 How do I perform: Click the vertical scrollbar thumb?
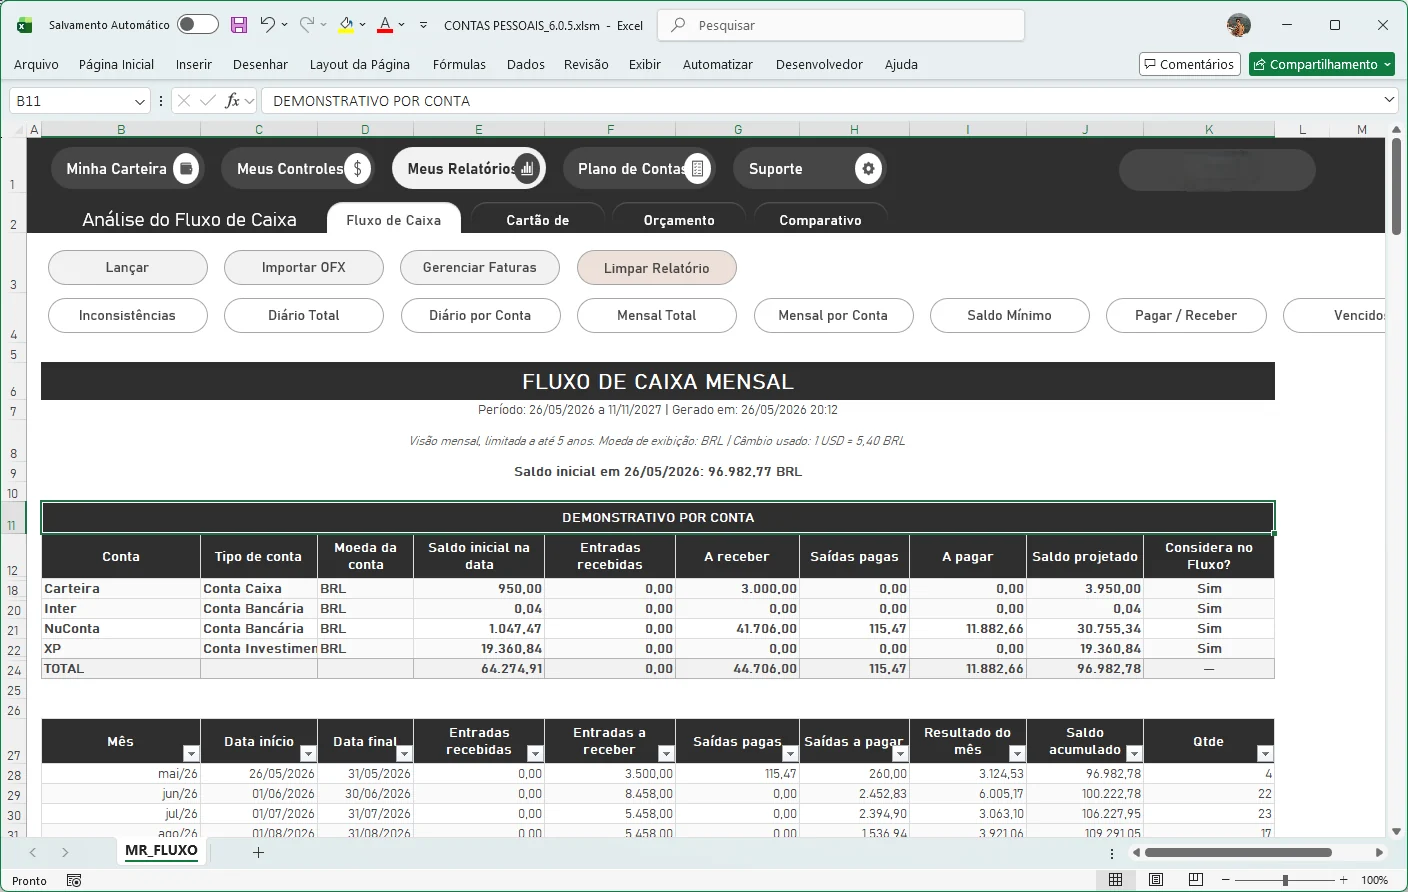point(1396,187)
